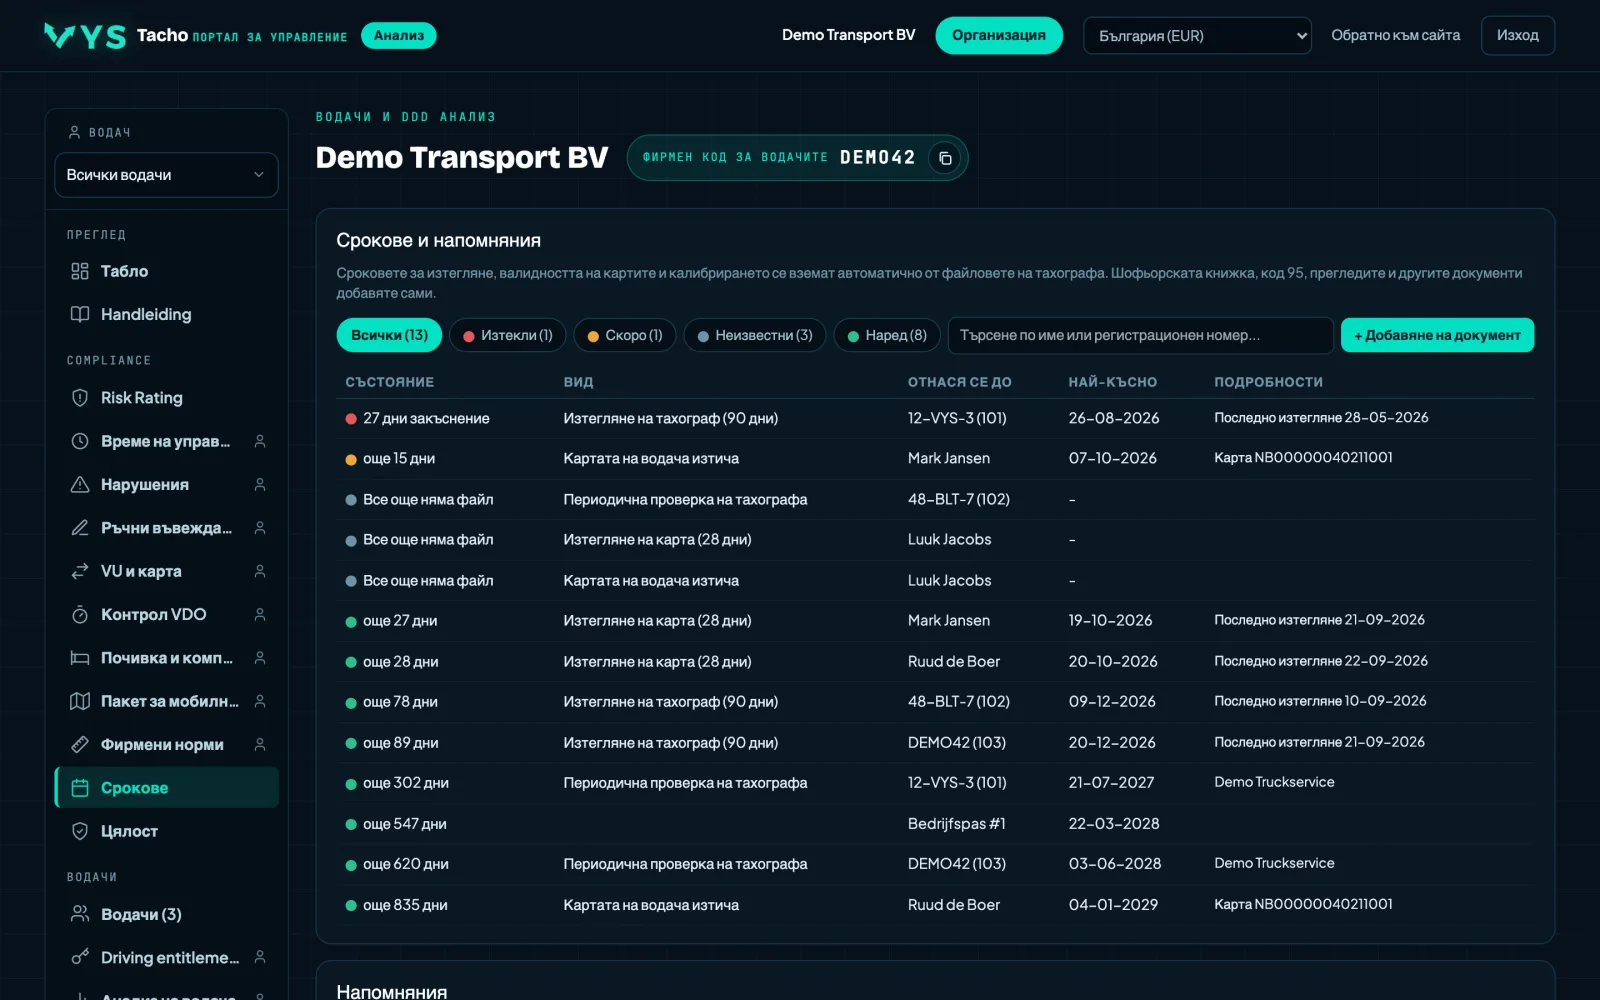
Task: Open the Всички водачи driver dropdown
Action: click(166, 175)
